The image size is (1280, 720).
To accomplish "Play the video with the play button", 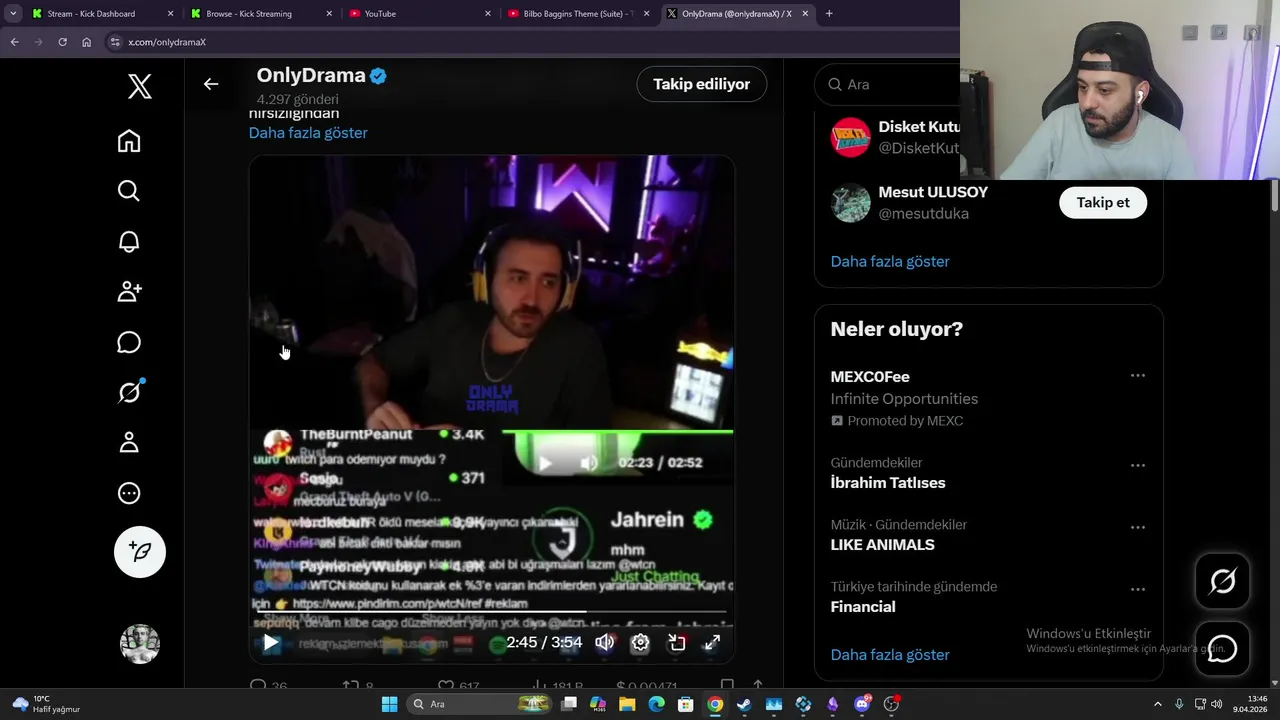I will point(271,643).
